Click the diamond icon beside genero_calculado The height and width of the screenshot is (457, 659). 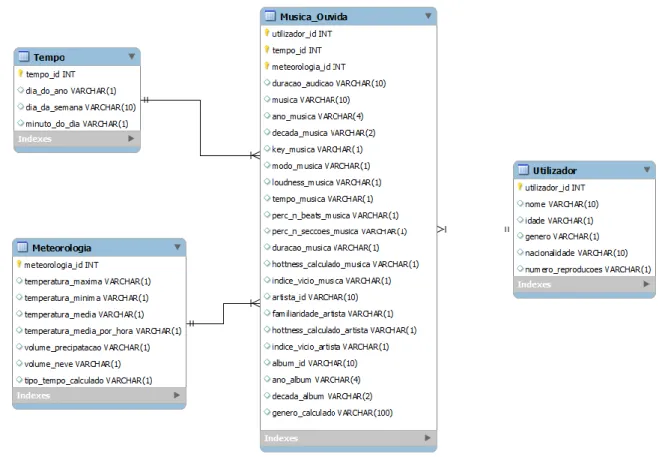click(267, 412)
